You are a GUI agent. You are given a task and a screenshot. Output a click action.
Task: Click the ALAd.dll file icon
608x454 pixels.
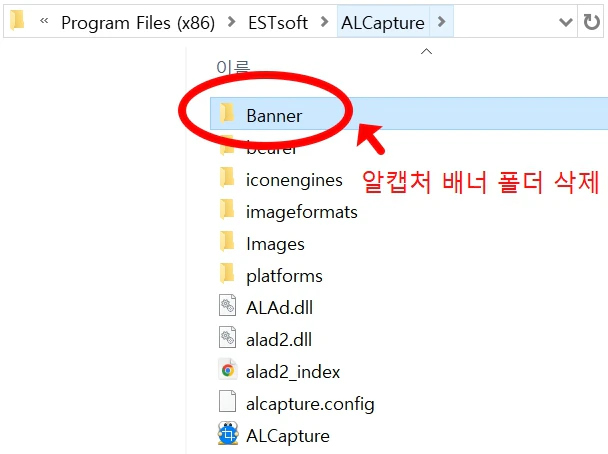228,305
